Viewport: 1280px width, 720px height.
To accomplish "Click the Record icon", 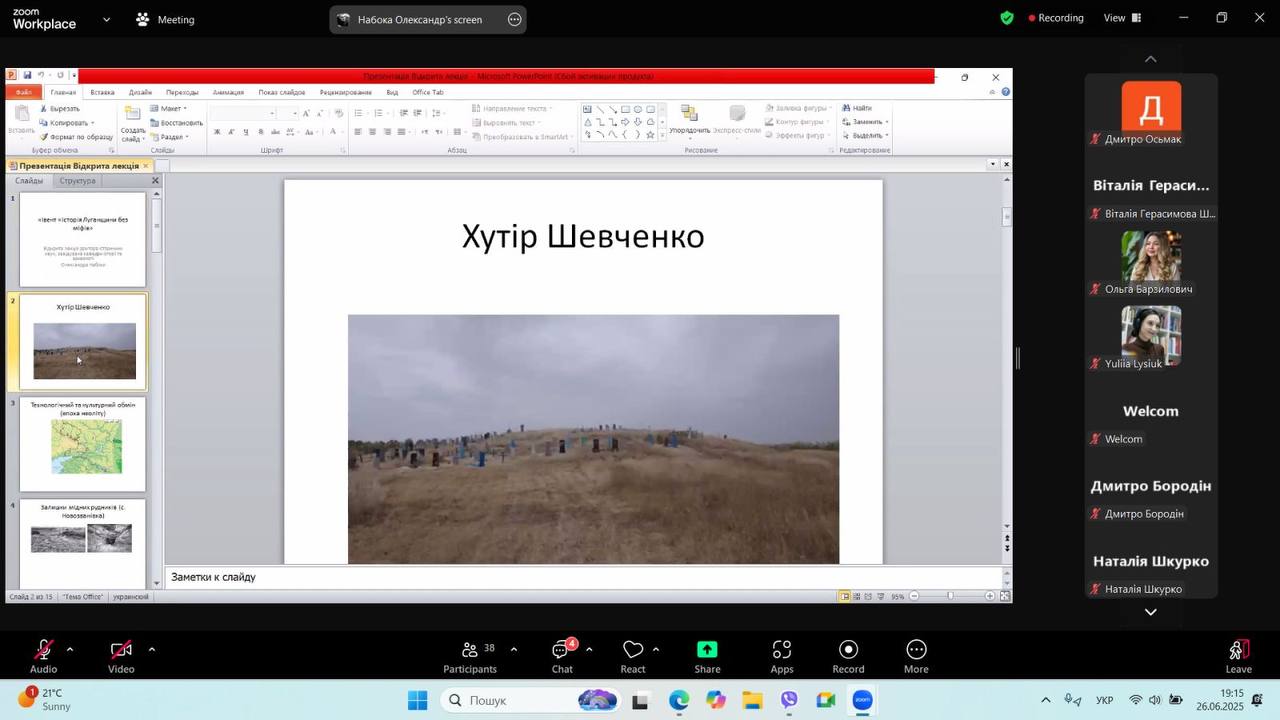I will tap(848, 656).
